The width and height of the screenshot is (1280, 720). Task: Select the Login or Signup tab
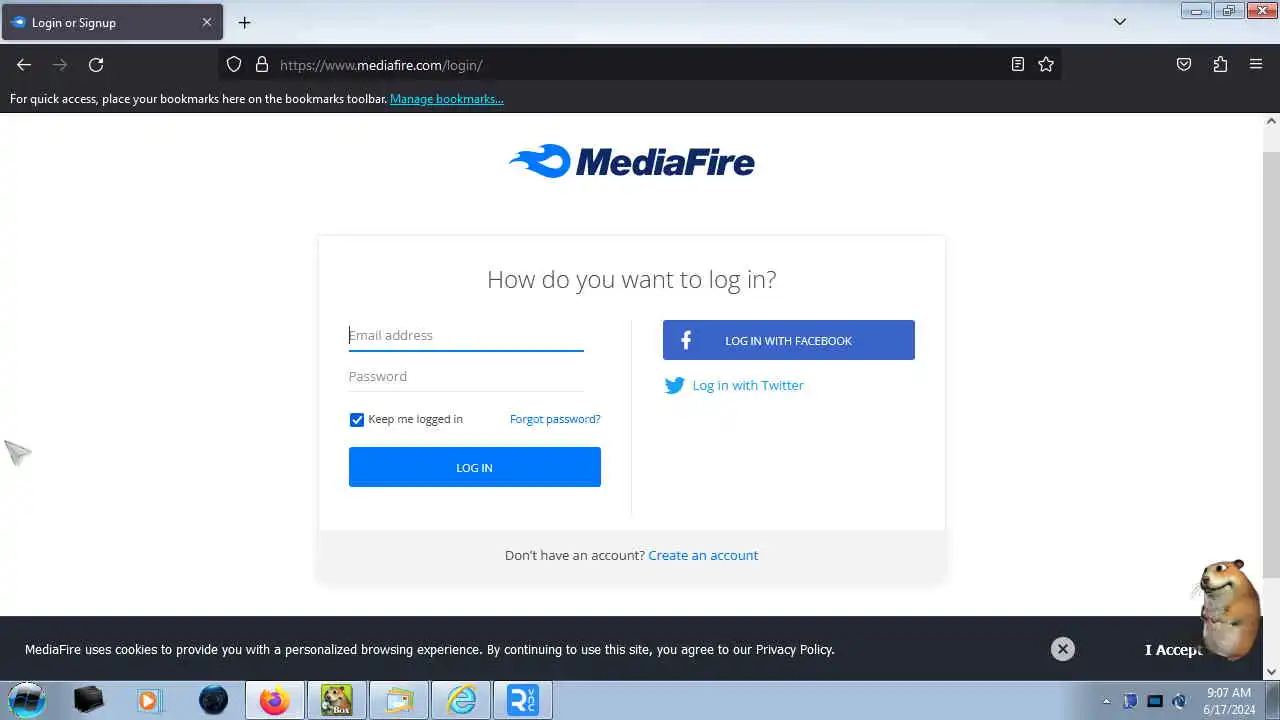112,22
